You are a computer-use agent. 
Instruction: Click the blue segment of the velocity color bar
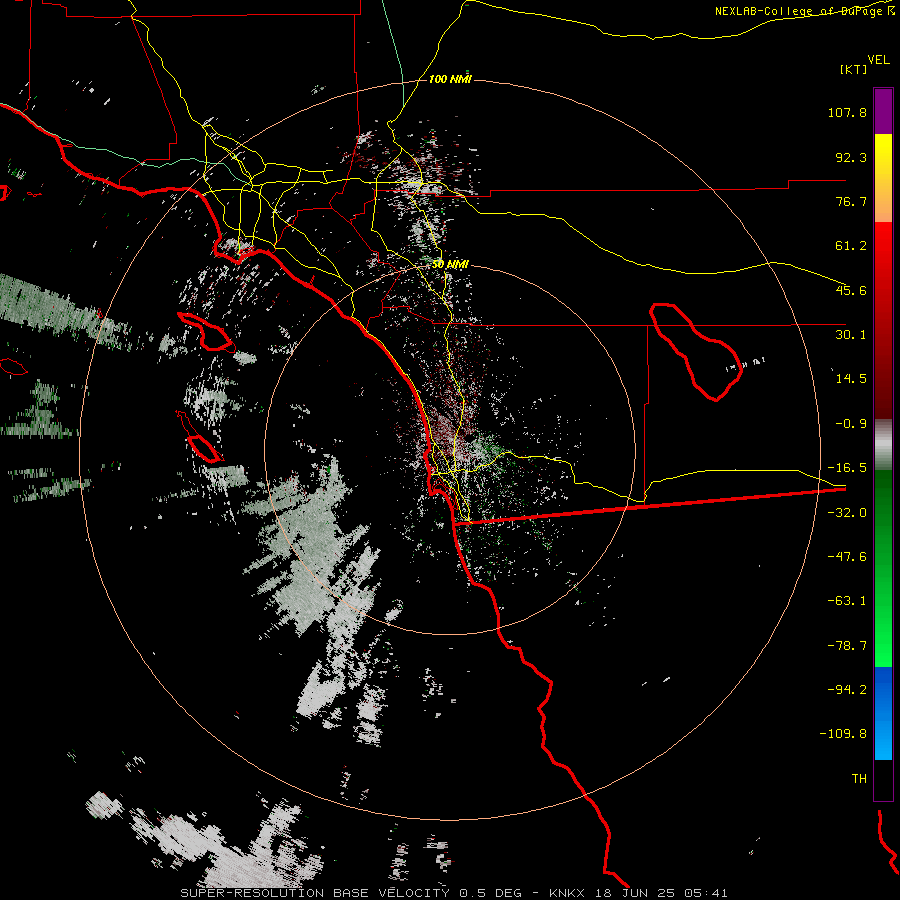tap(883, 713)
